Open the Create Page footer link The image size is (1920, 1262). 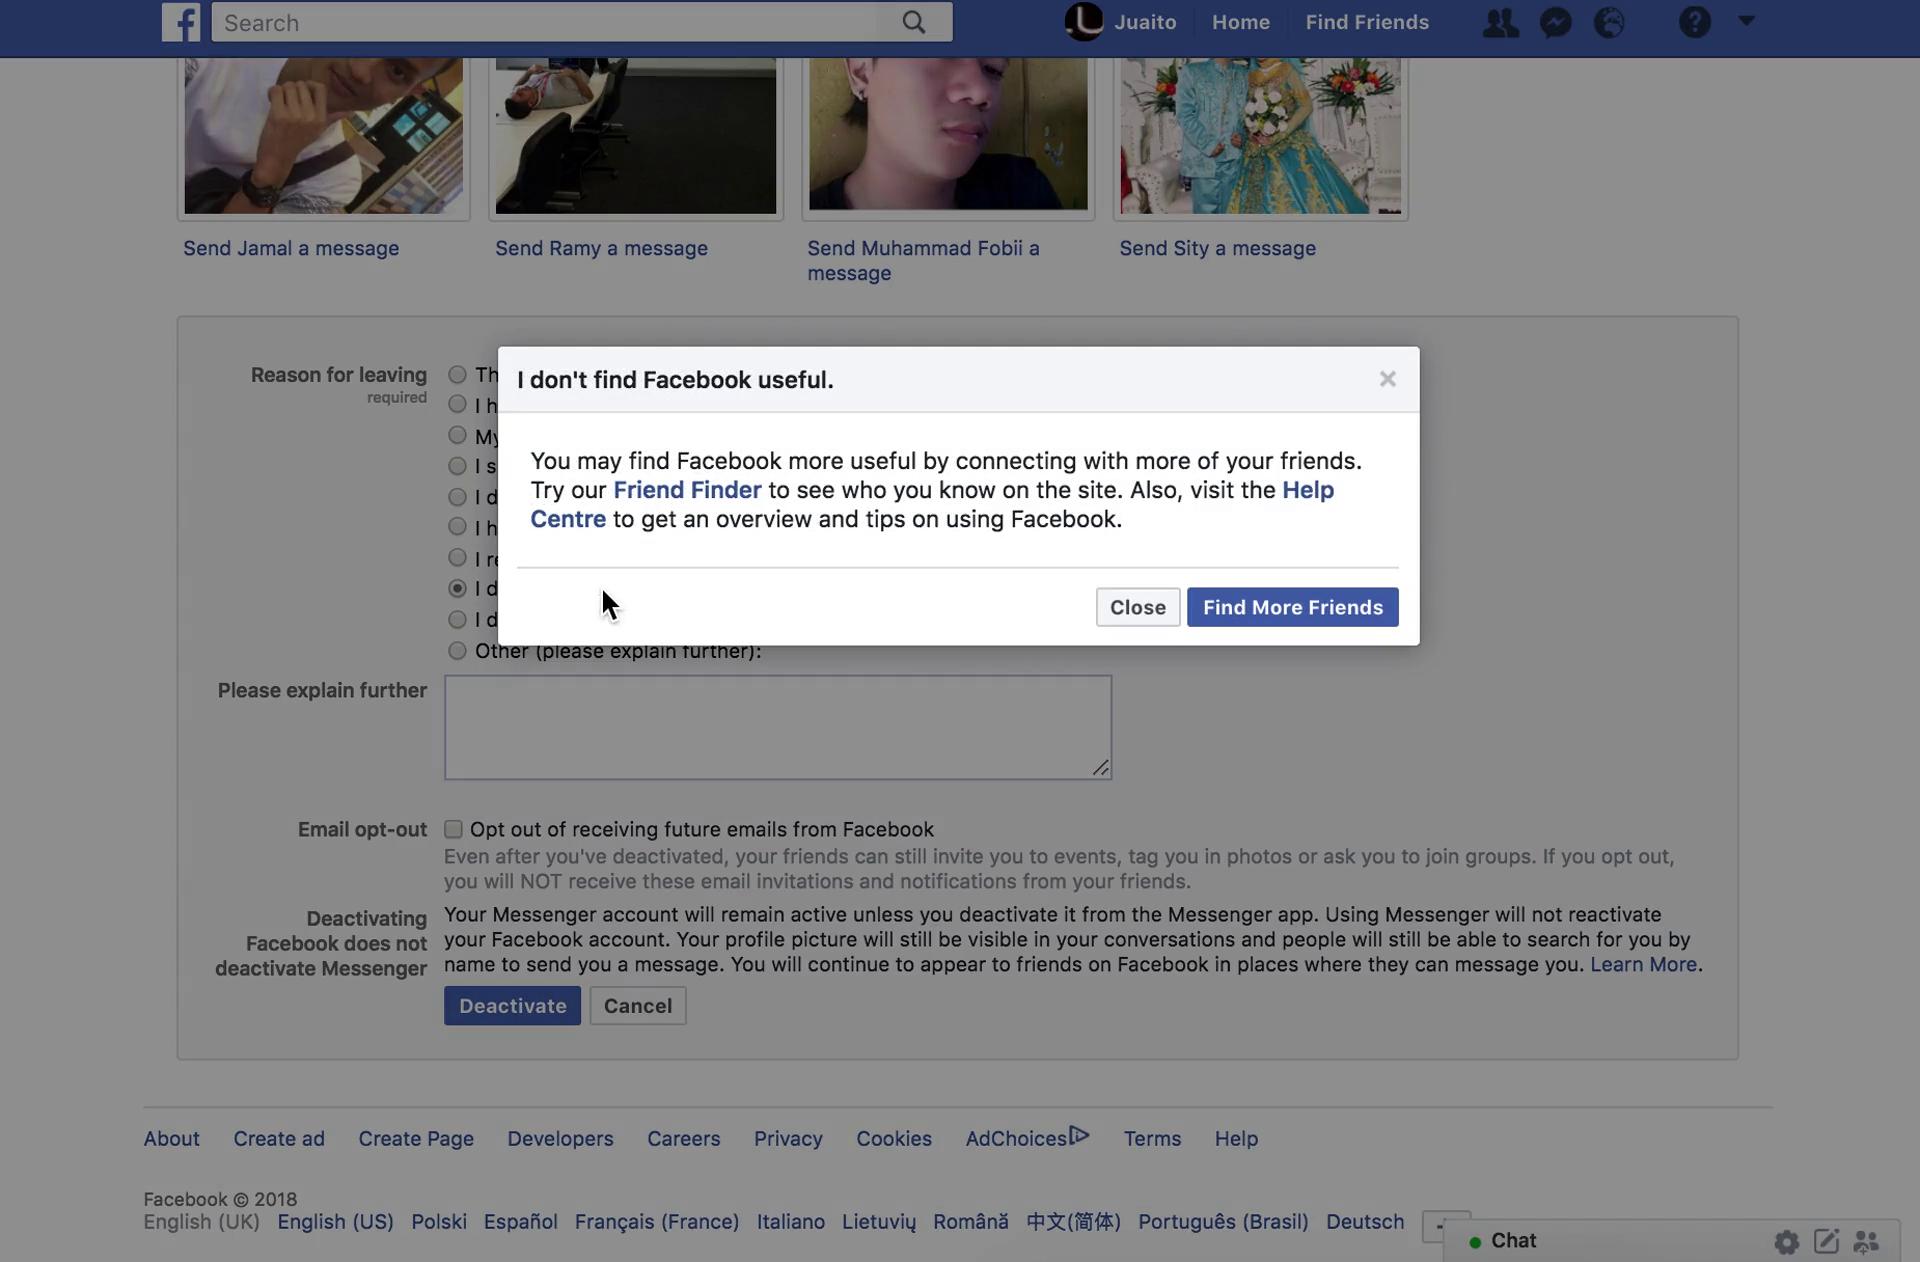(416, 1139)
